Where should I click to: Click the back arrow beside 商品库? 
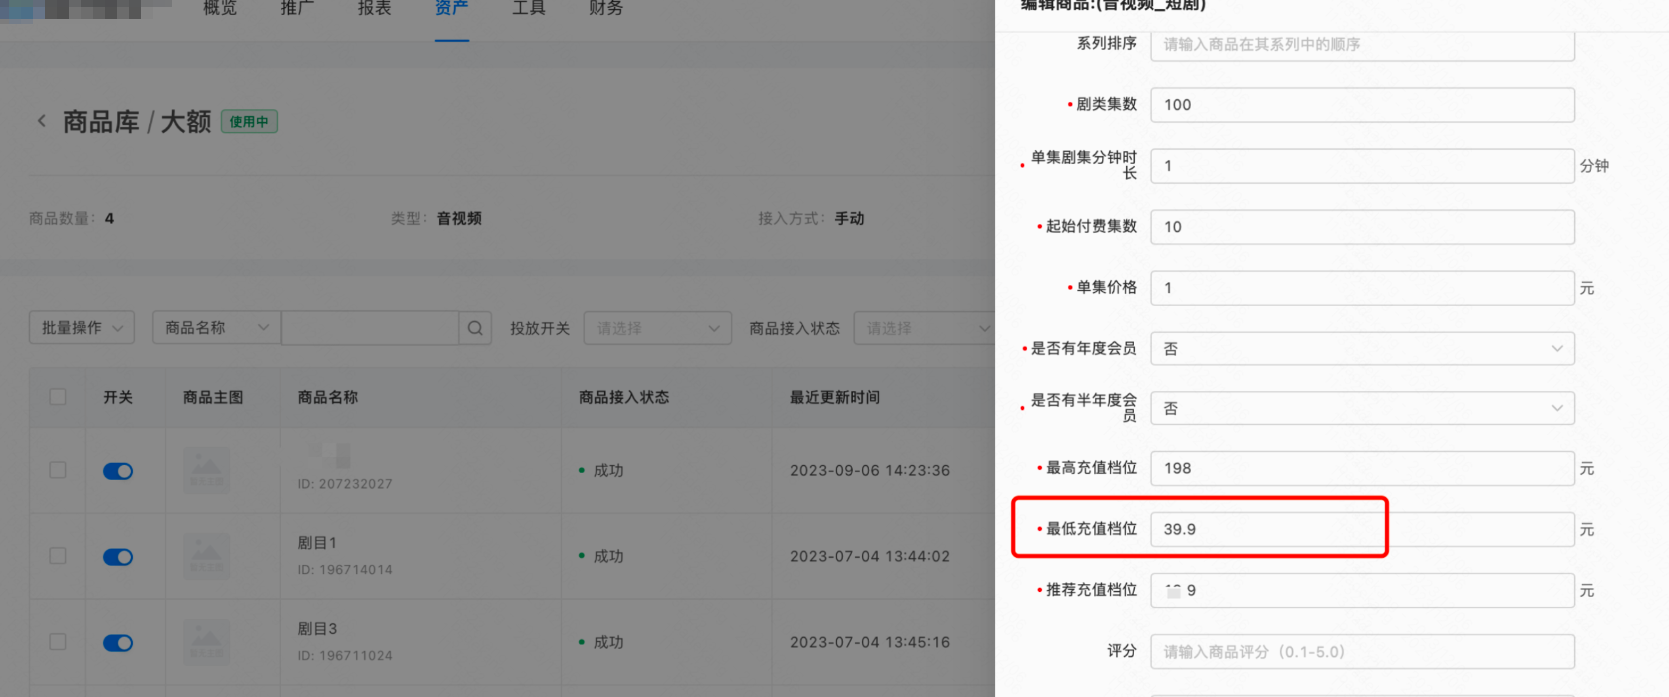[x=41, y=121]
